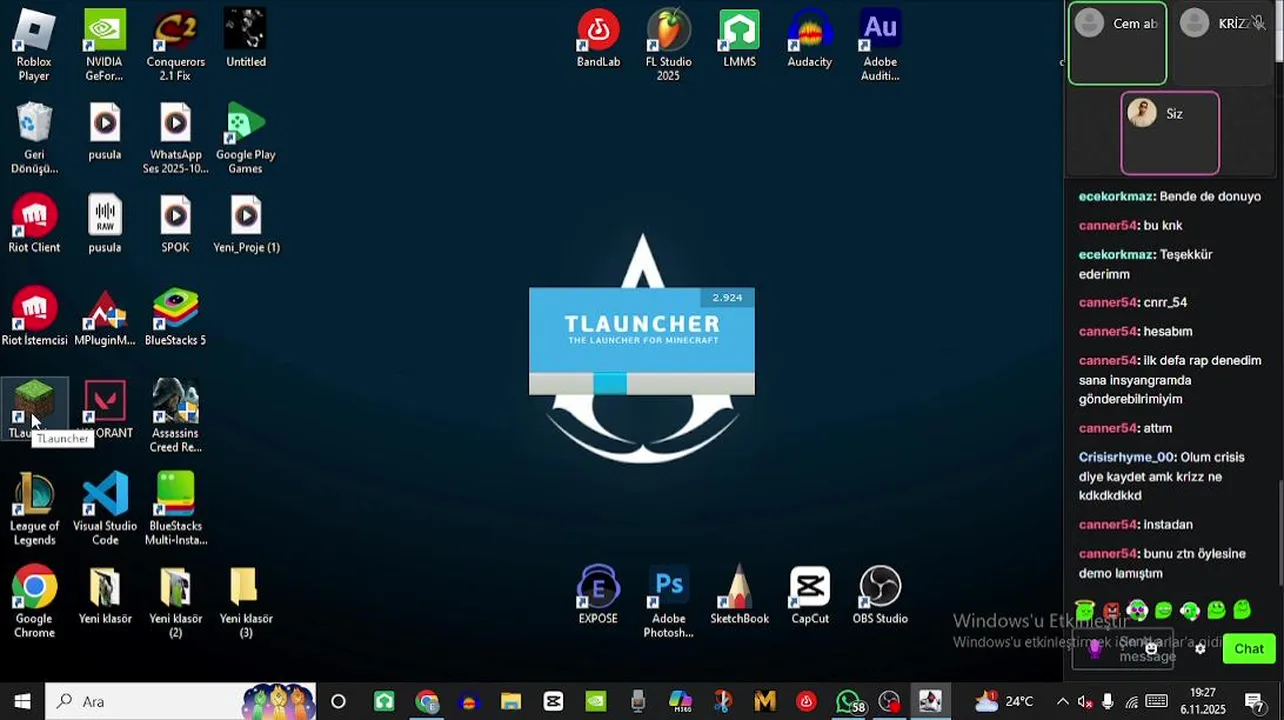The height and width of the screenshot is (720, 1284).
Task: Launch LMMS desktop shortcut
Action: tap(739, 40)
